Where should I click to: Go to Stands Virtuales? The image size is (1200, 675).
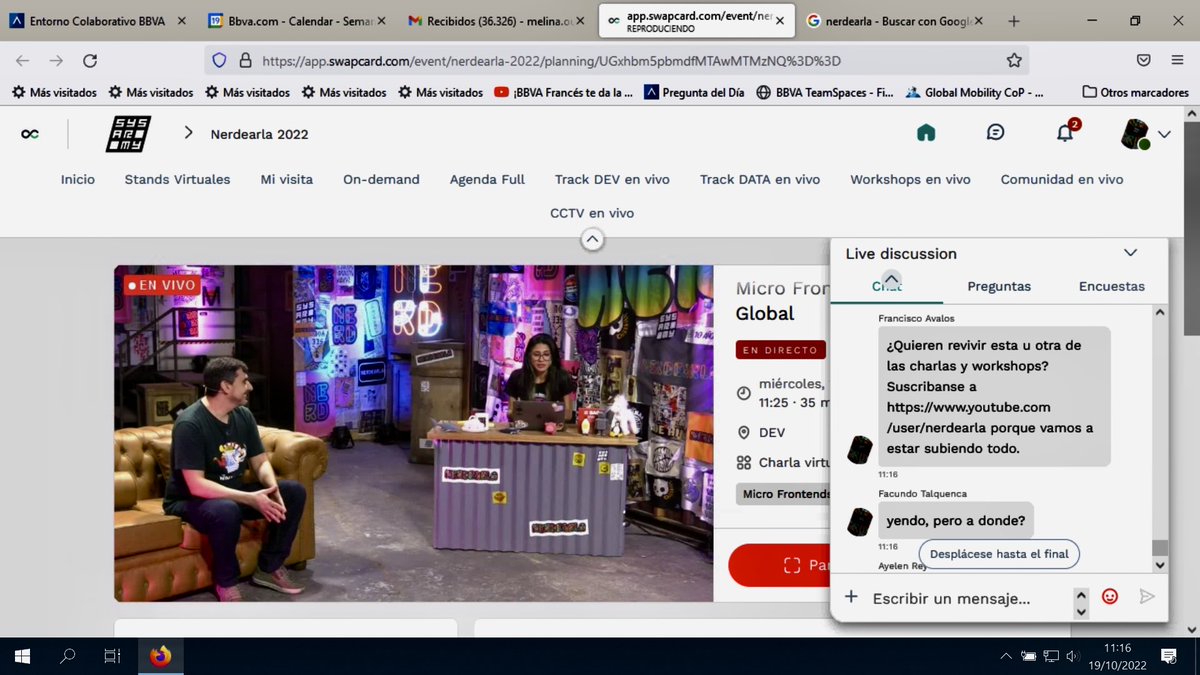coord(177,179)
